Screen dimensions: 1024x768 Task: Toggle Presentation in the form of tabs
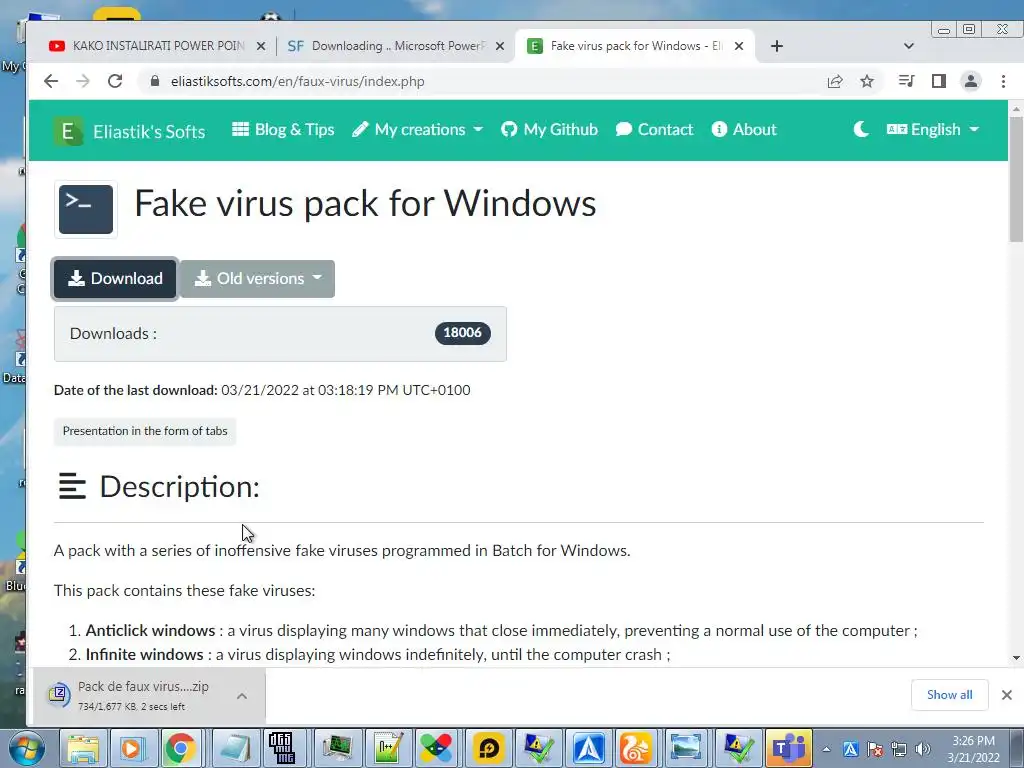[145, 431]
